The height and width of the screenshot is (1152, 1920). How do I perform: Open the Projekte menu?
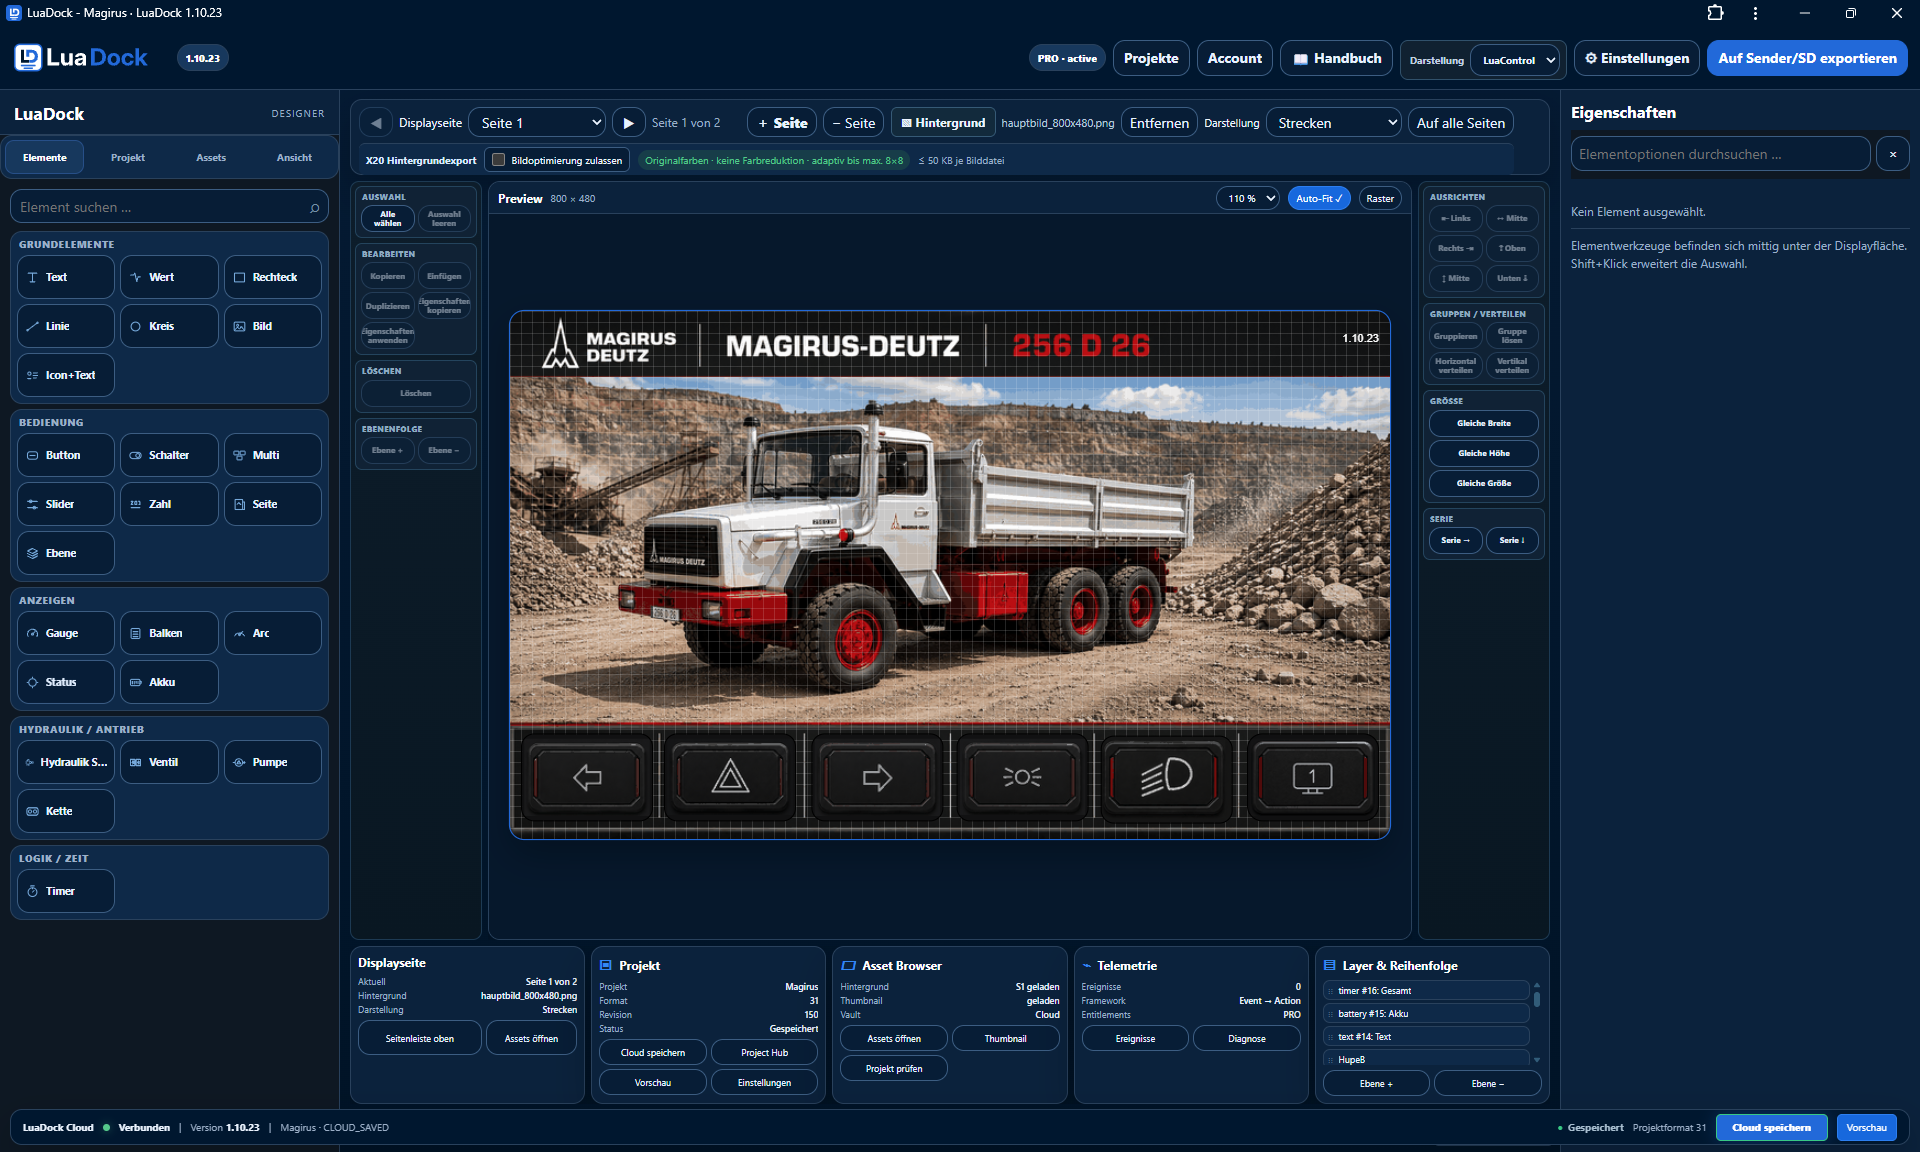coord(1151,58)
